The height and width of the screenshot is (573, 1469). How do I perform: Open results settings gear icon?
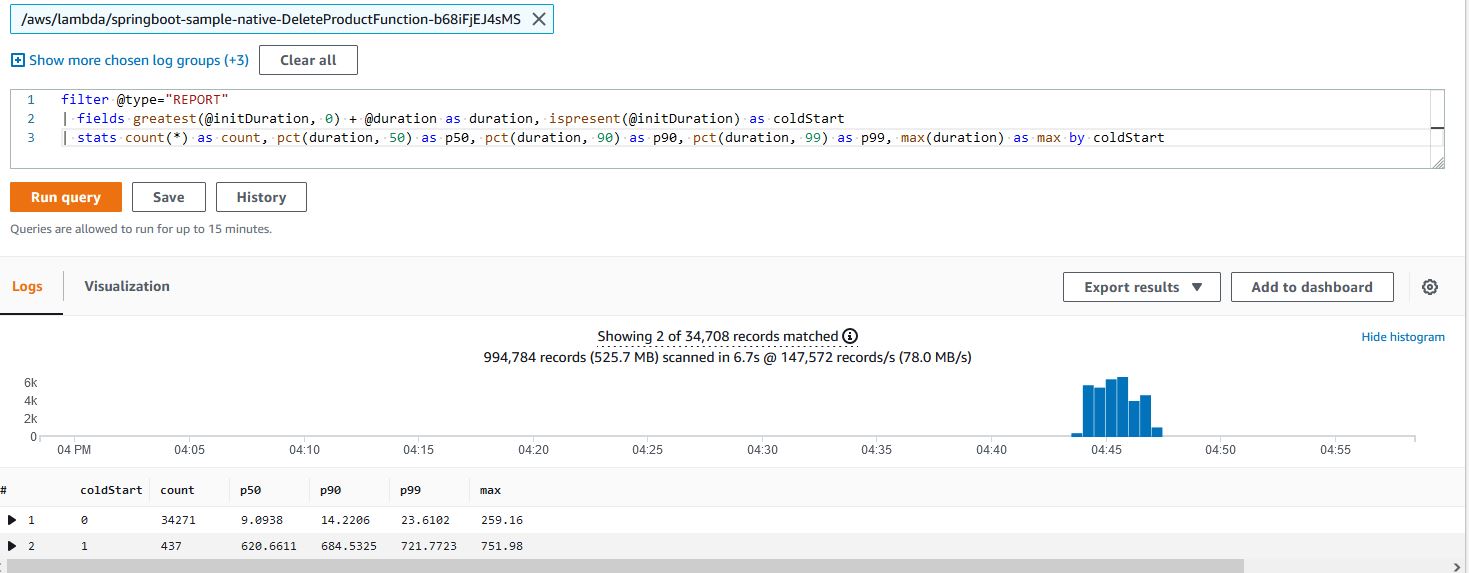[1430, 287]
